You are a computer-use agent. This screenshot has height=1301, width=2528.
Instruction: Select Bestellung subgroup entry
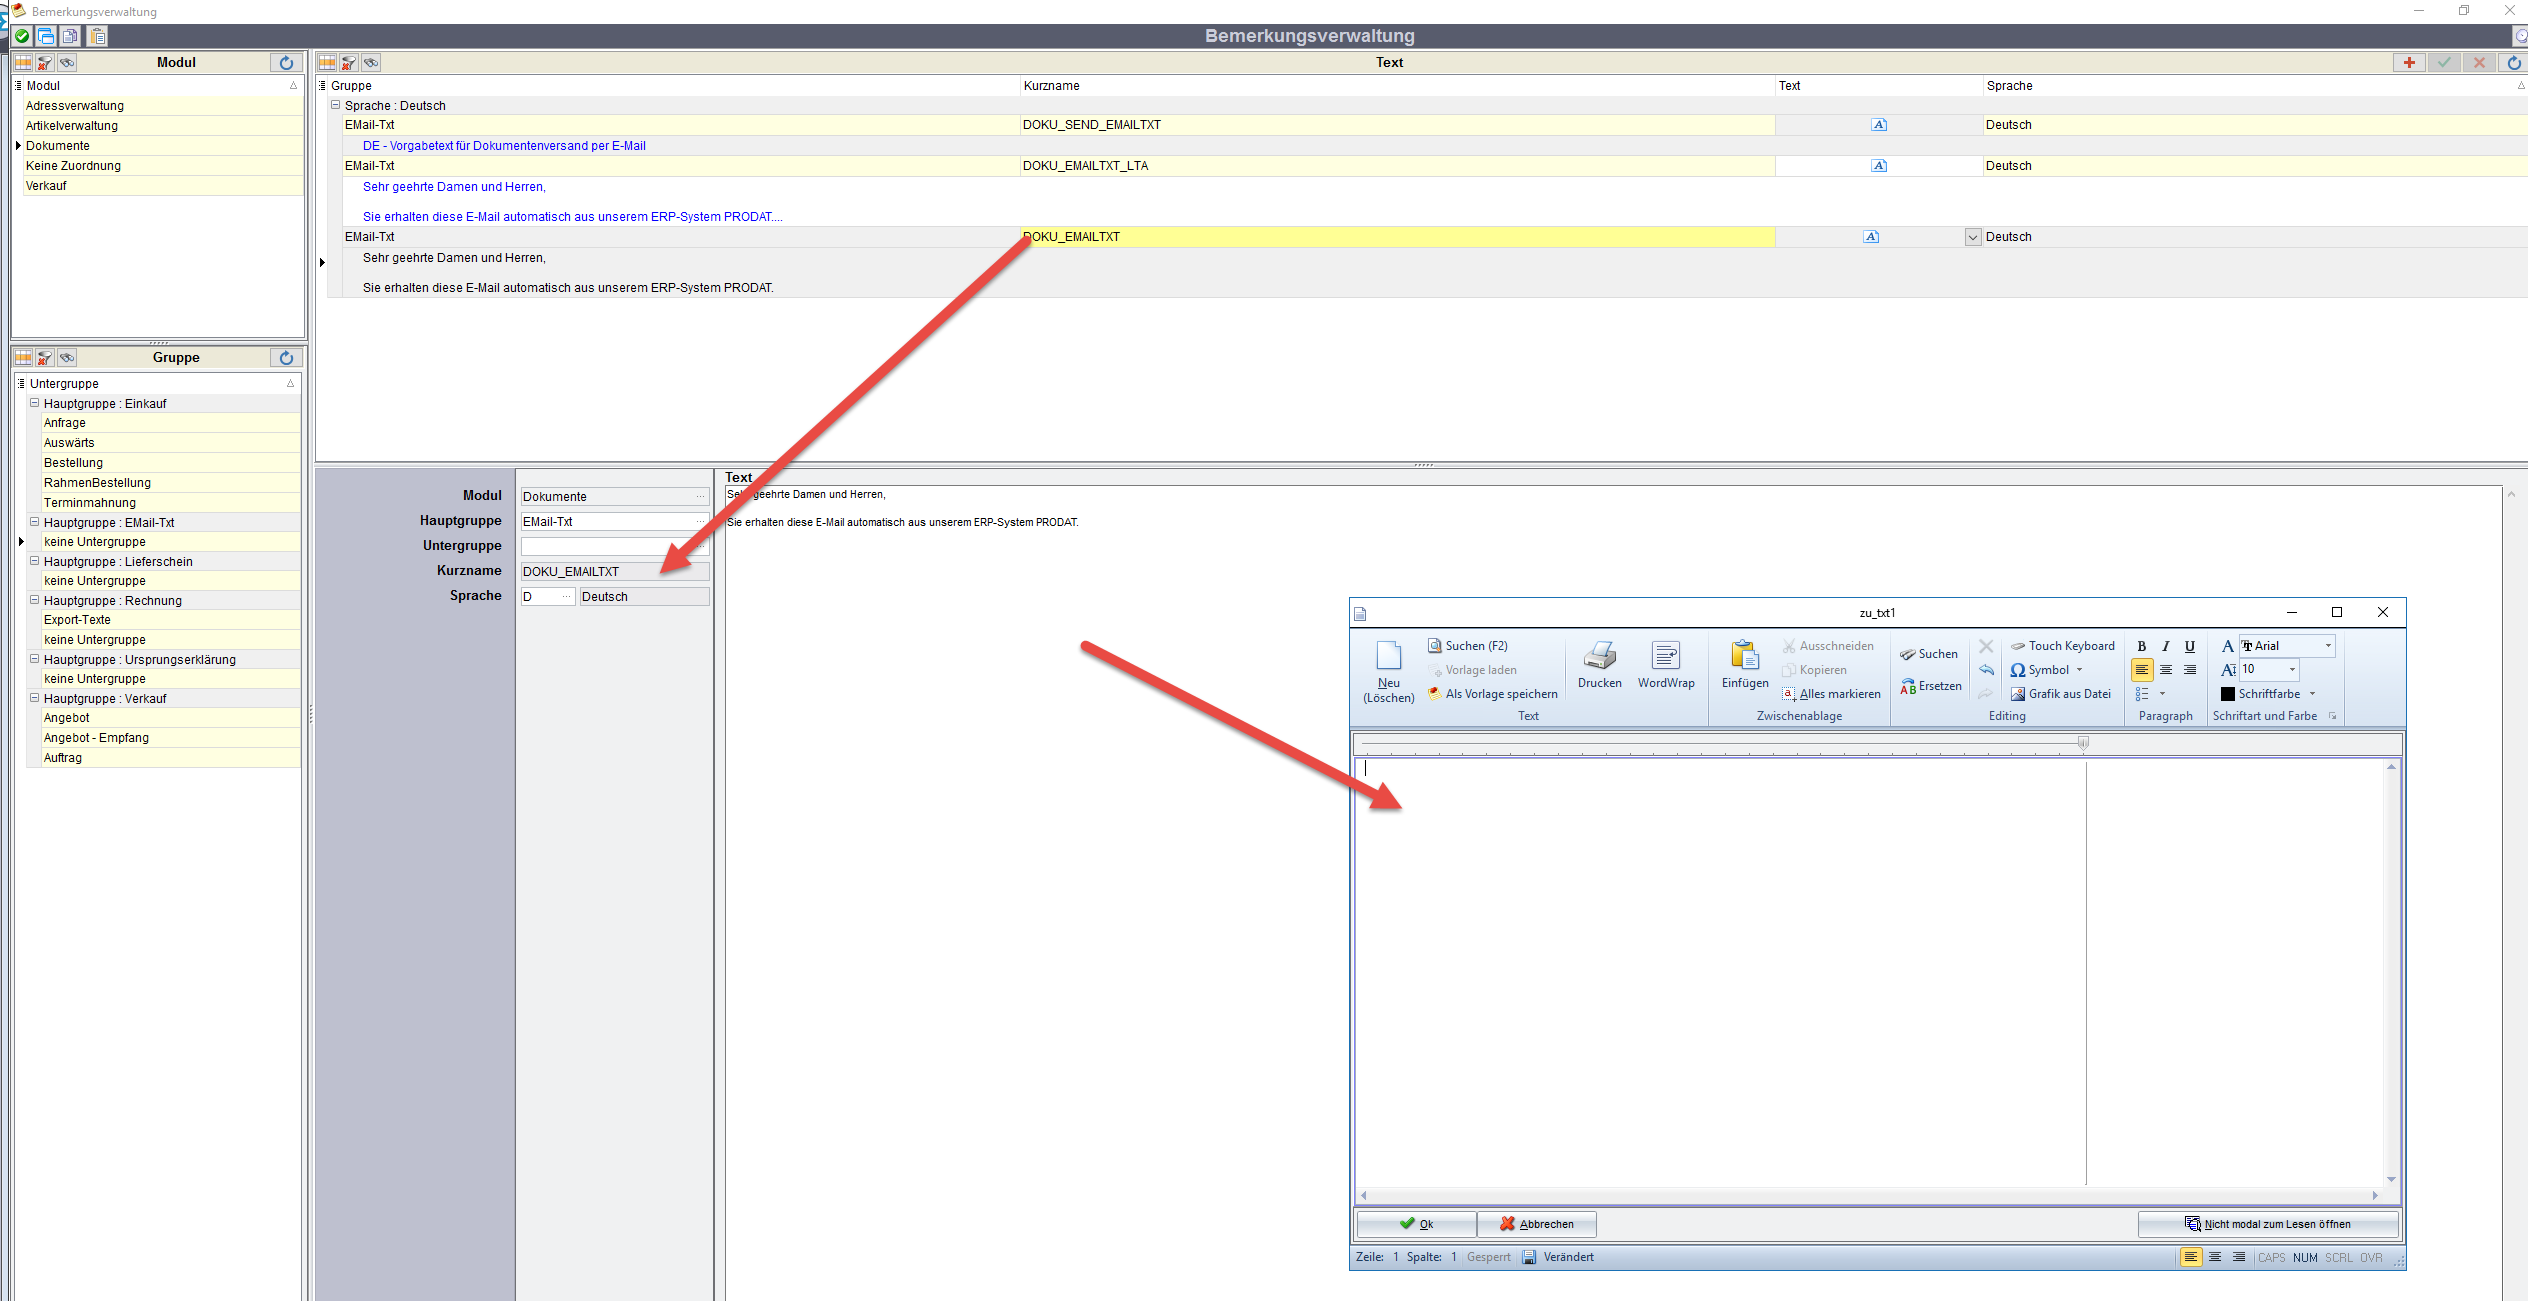click(x=73, y=463)
